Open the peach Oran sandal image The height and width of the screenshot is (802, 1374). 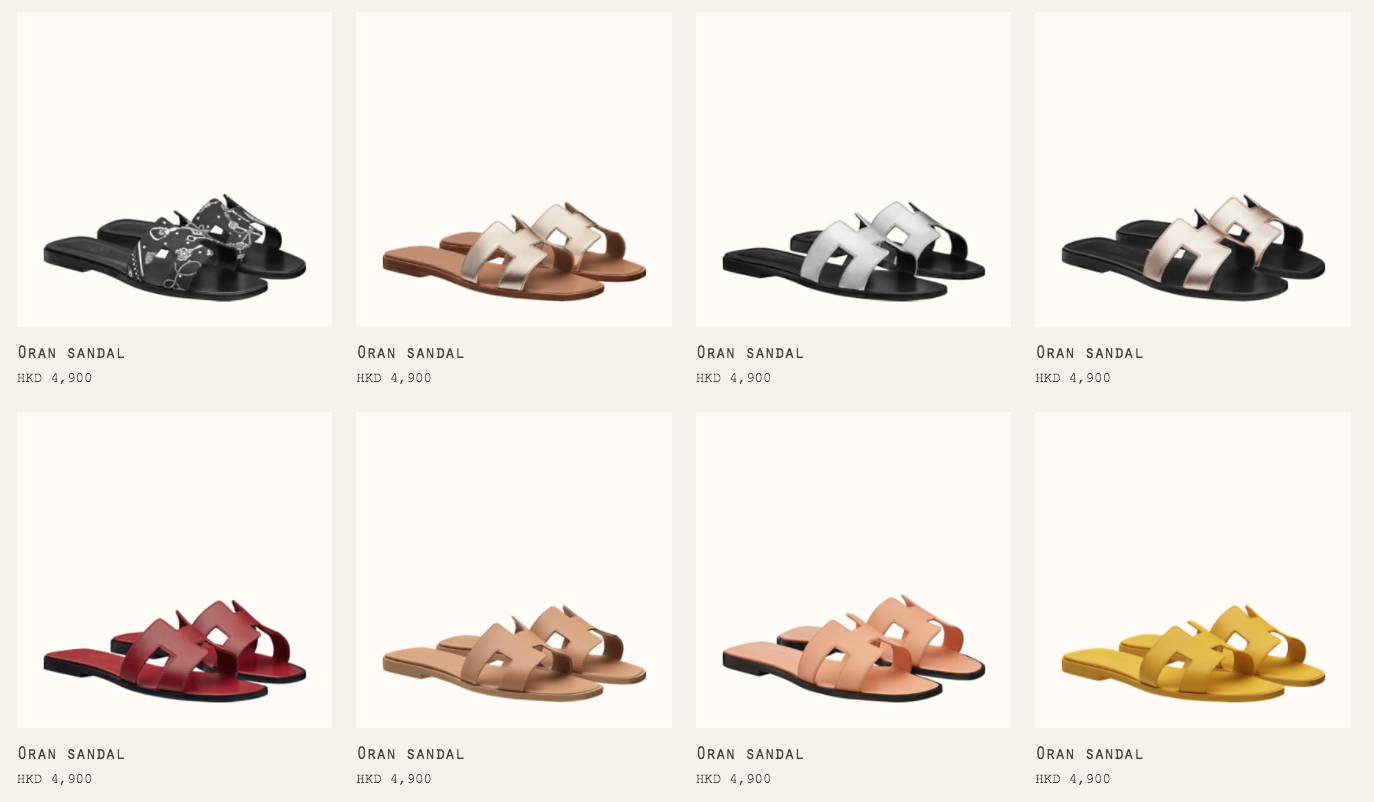[x=853, y=570]
